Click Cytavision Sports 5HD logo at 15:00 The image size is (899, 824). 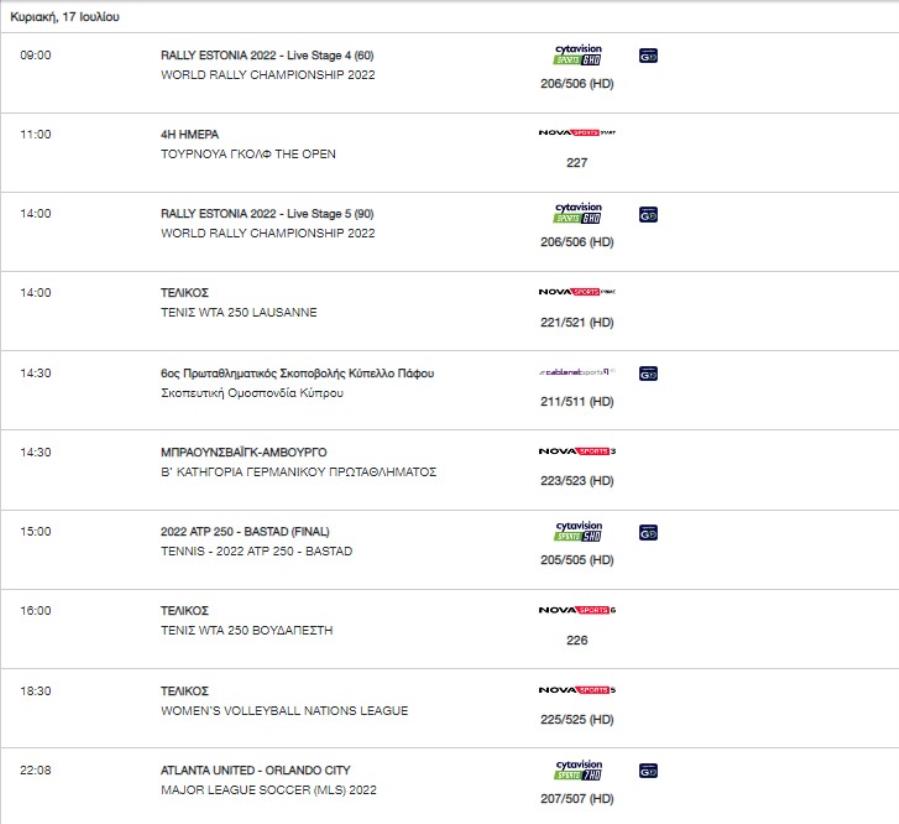(x=577, y=532)
